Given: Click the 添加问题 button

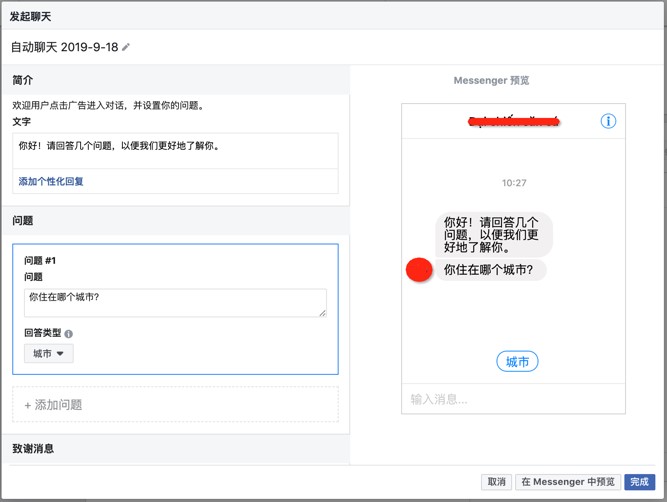Looking at the screenshot, I should point(175,405).
